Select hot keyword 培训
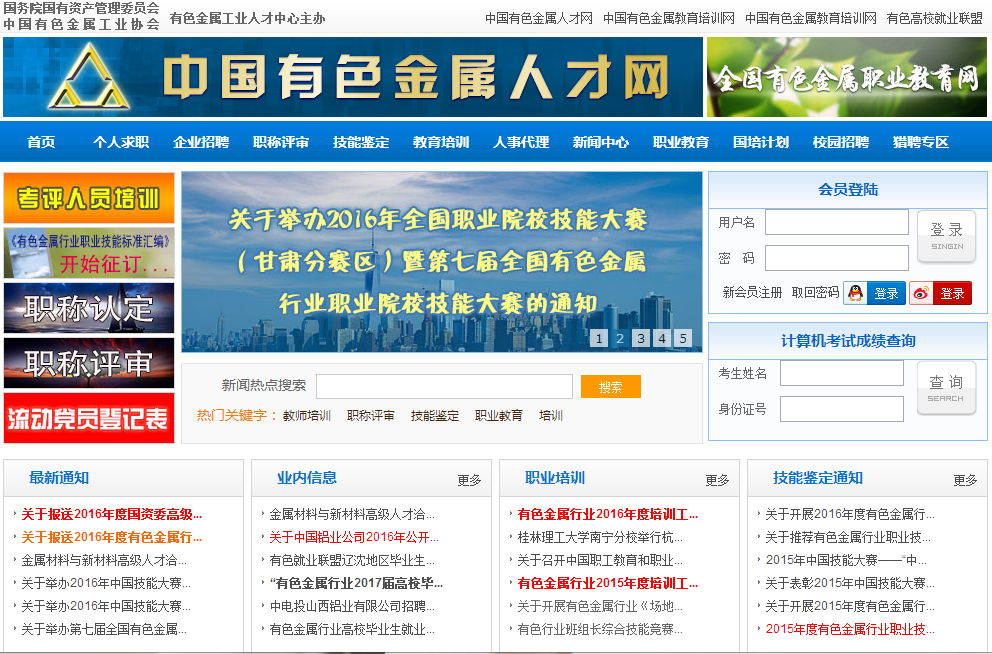992x654 pixels. click(x=551, y=416)
